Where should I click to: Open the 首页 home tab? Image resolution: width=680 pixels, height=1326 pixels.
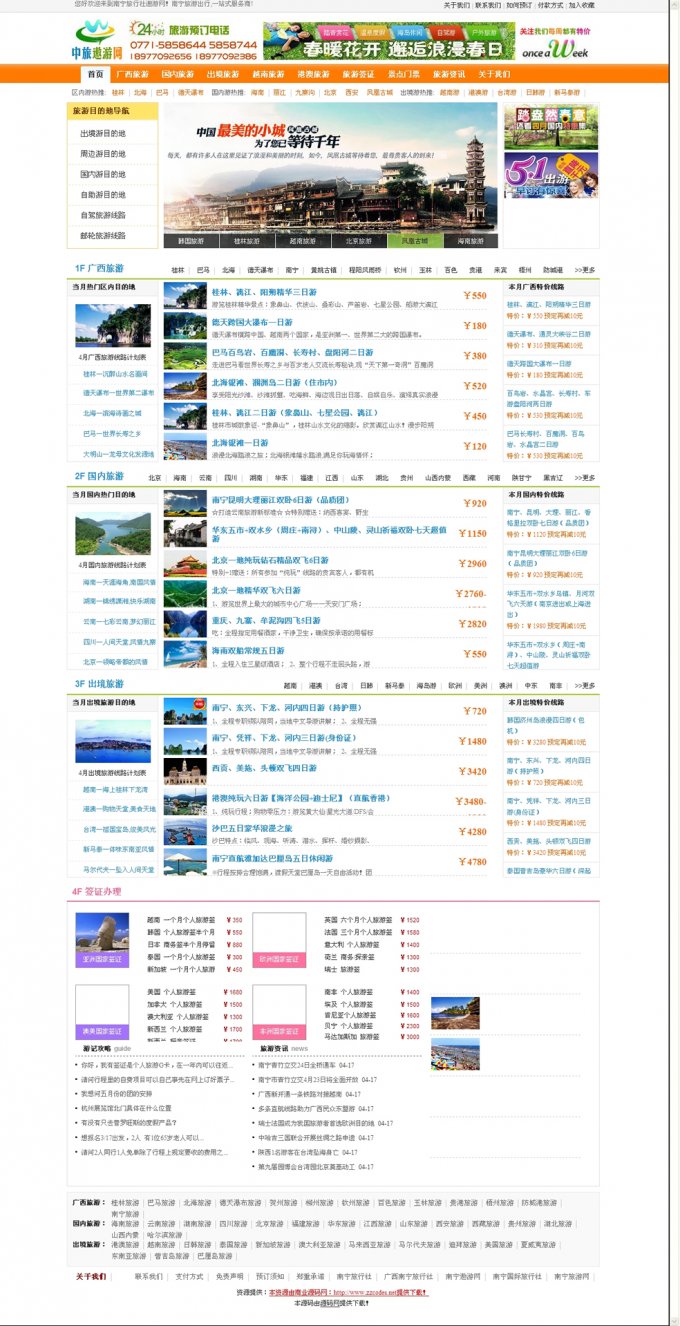pos(95,75)
